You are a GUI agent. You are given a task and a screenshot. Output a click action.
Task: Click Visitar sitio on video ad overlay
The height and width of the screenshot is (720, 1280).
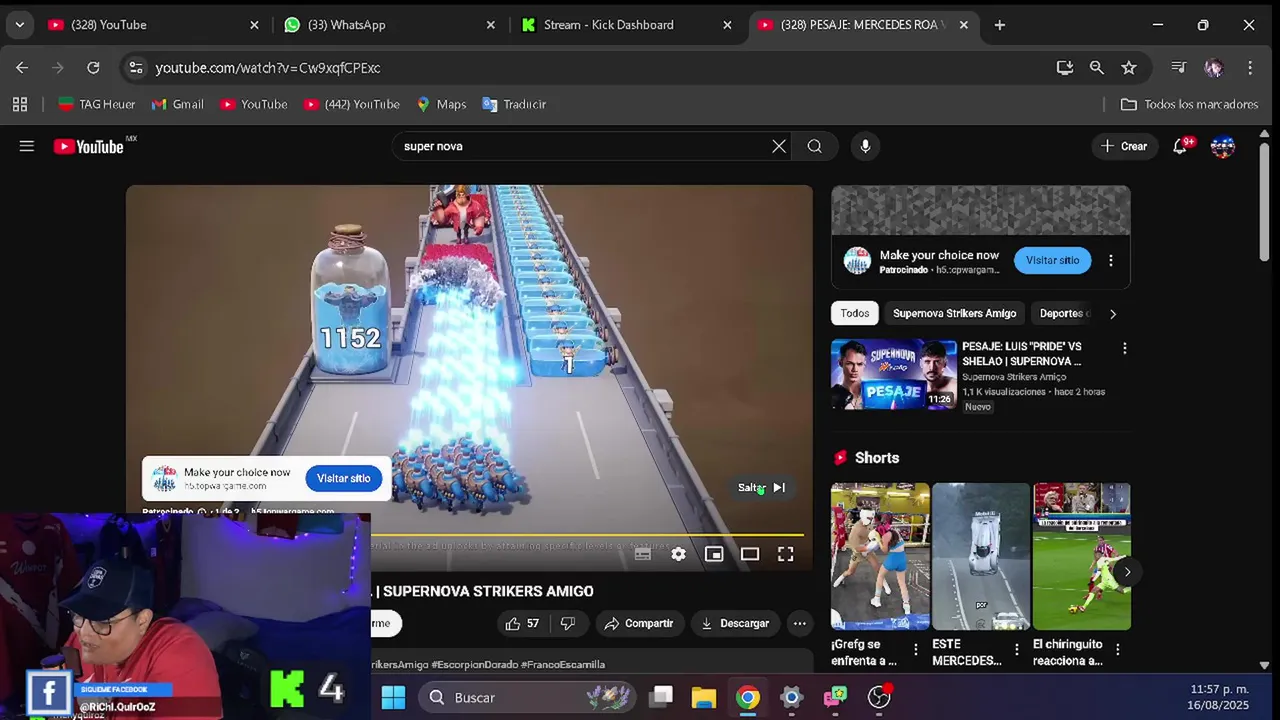pos(344,478)
